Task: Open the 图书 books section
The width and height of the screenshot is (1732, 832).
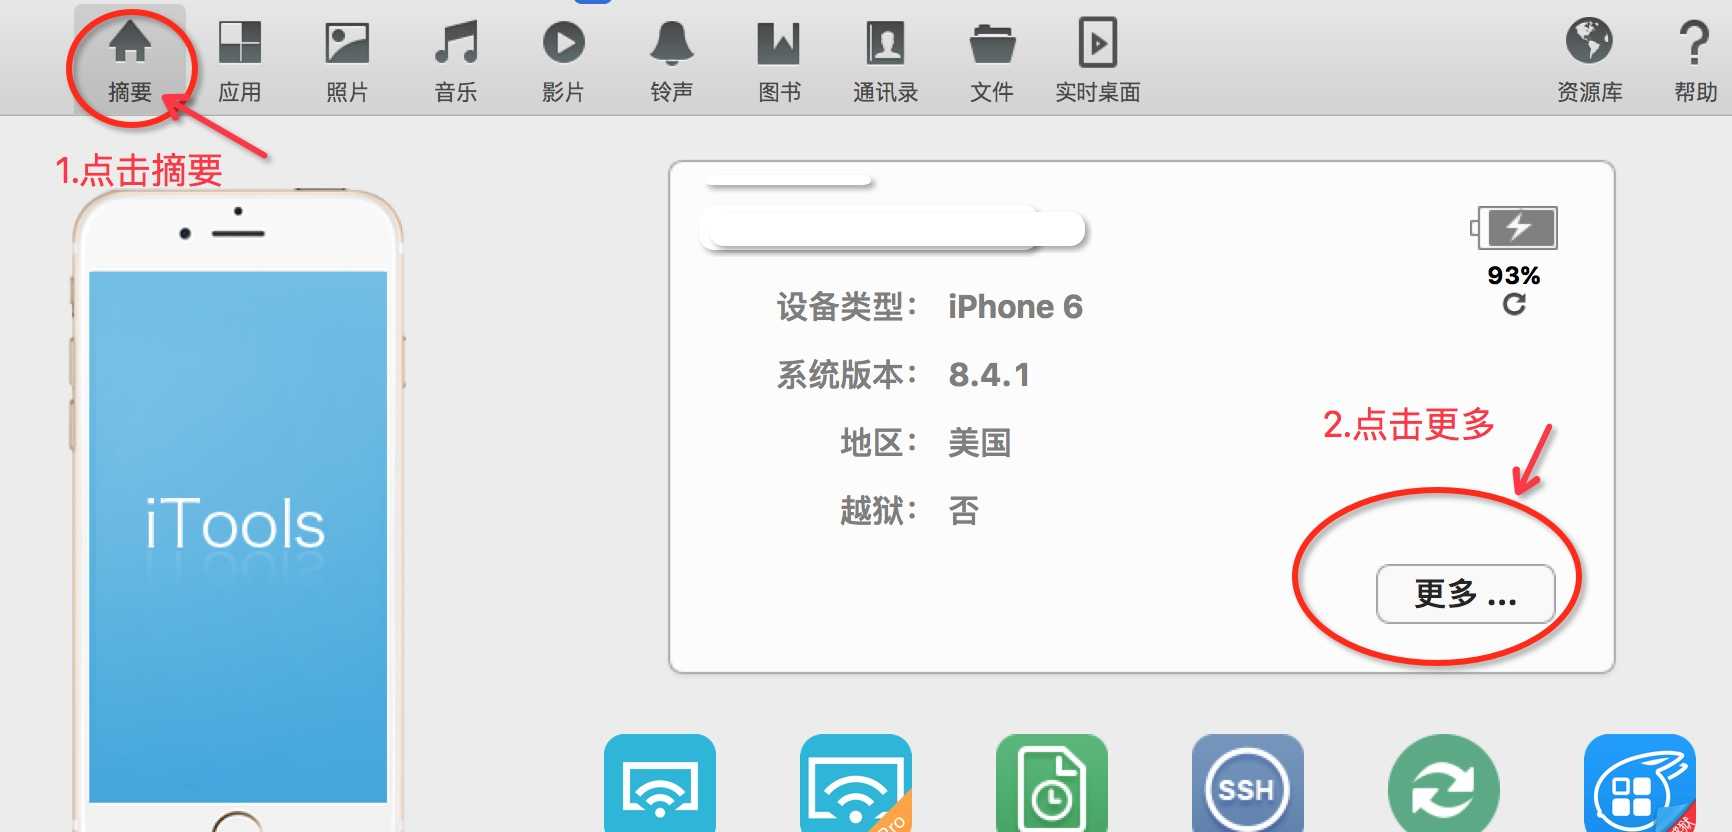Action: 779,60
